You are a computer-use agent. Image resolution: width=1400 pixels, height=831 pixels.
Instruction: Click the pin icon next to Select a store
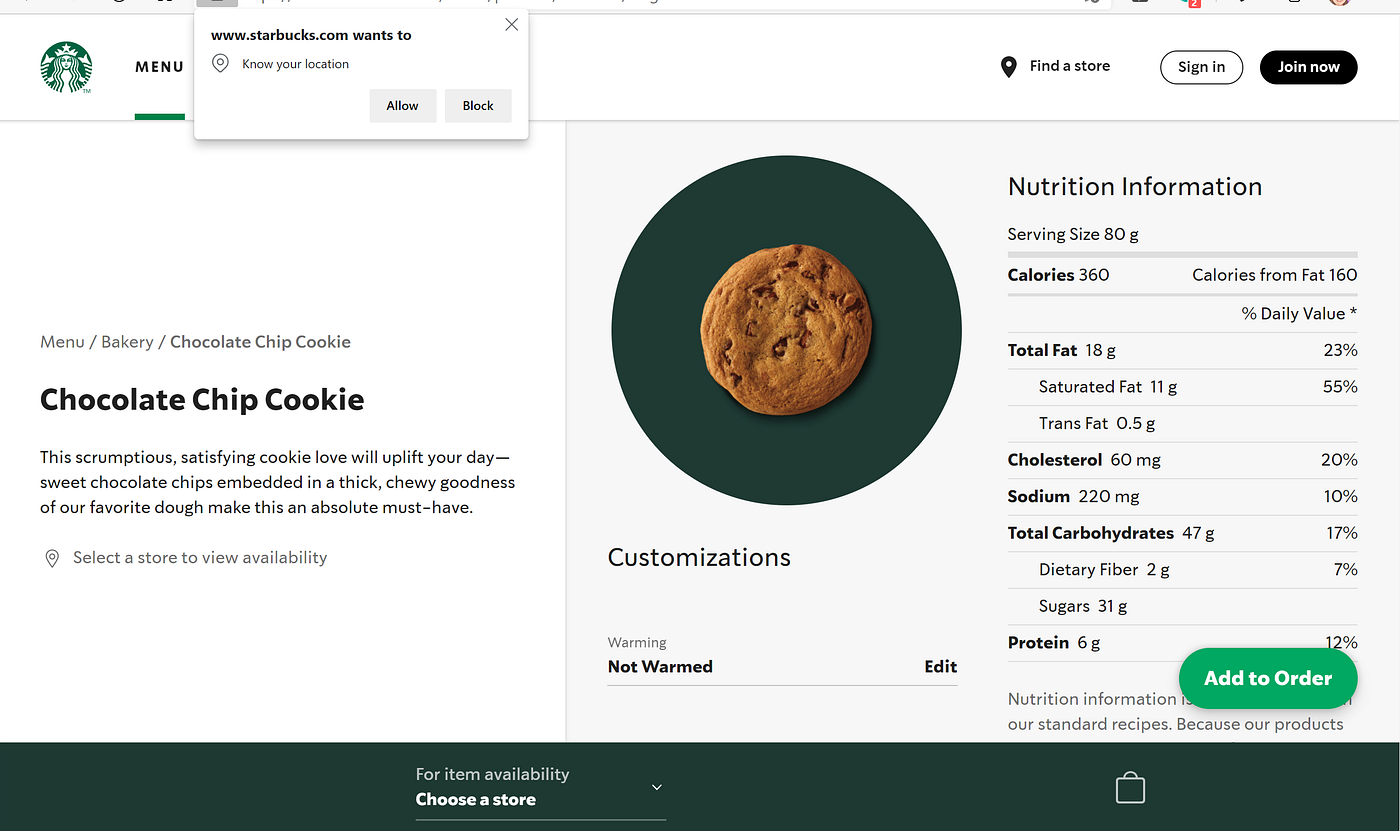[52, 558]
